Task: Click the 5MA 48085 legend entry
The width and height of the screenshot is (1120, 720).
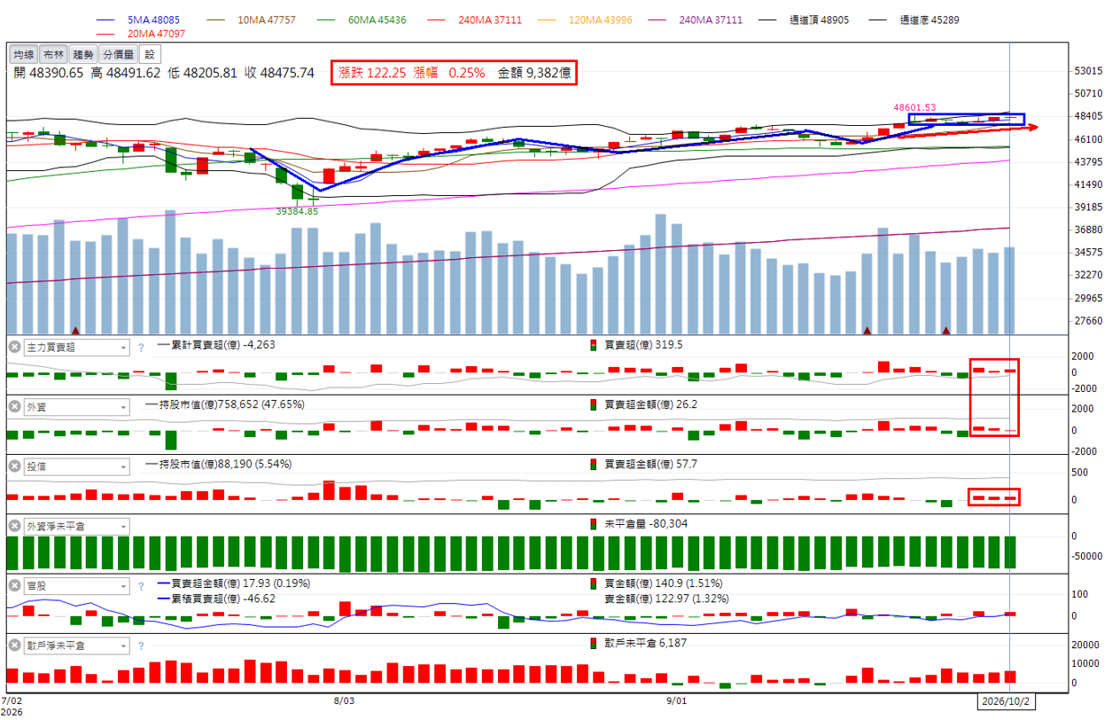Action: tap(139, 20)
